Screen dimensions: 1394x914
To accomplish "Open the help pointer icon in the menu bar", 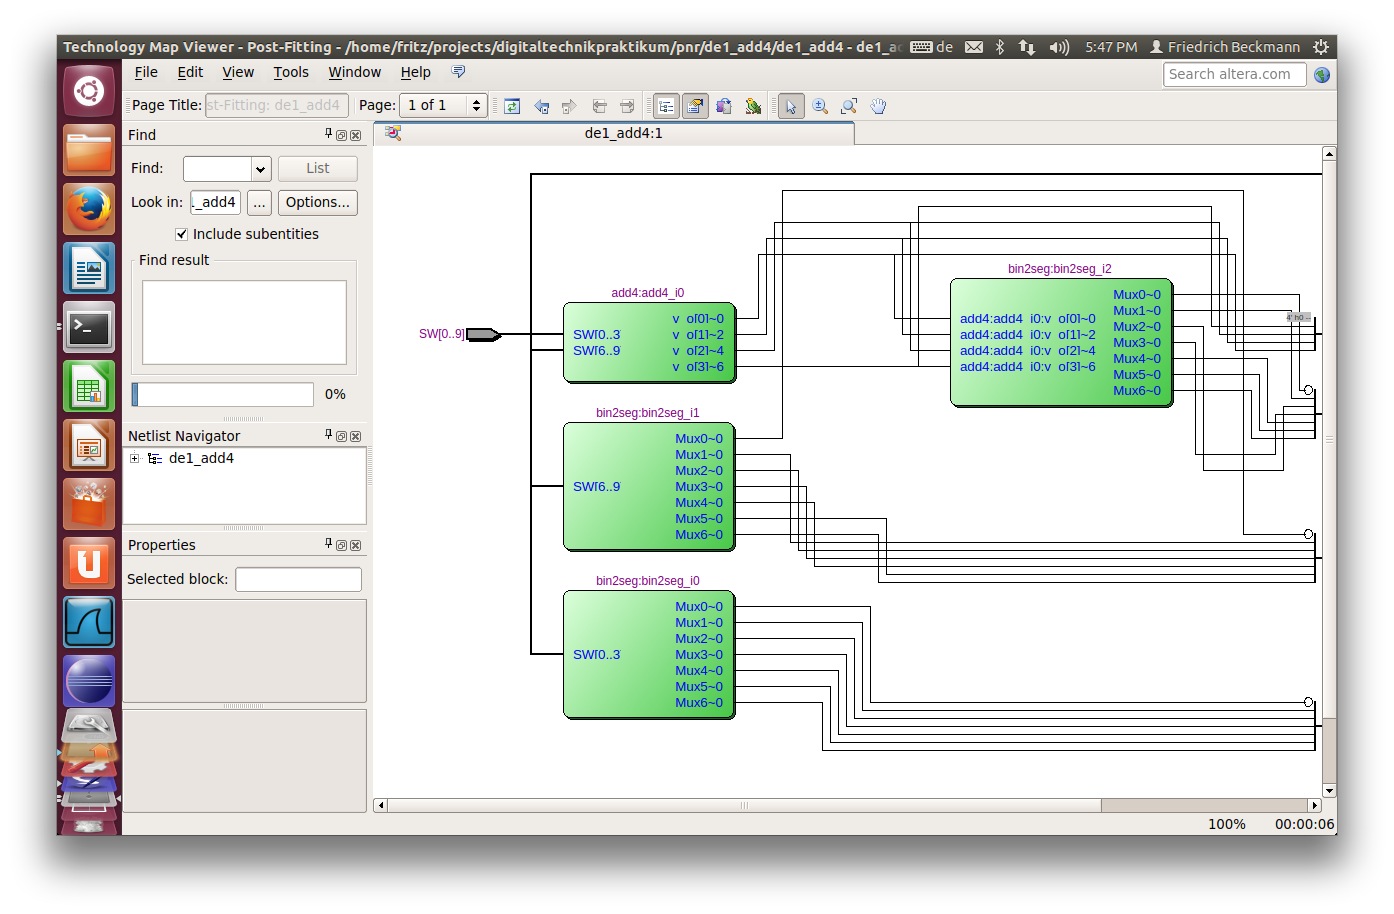I will (458, 72).
